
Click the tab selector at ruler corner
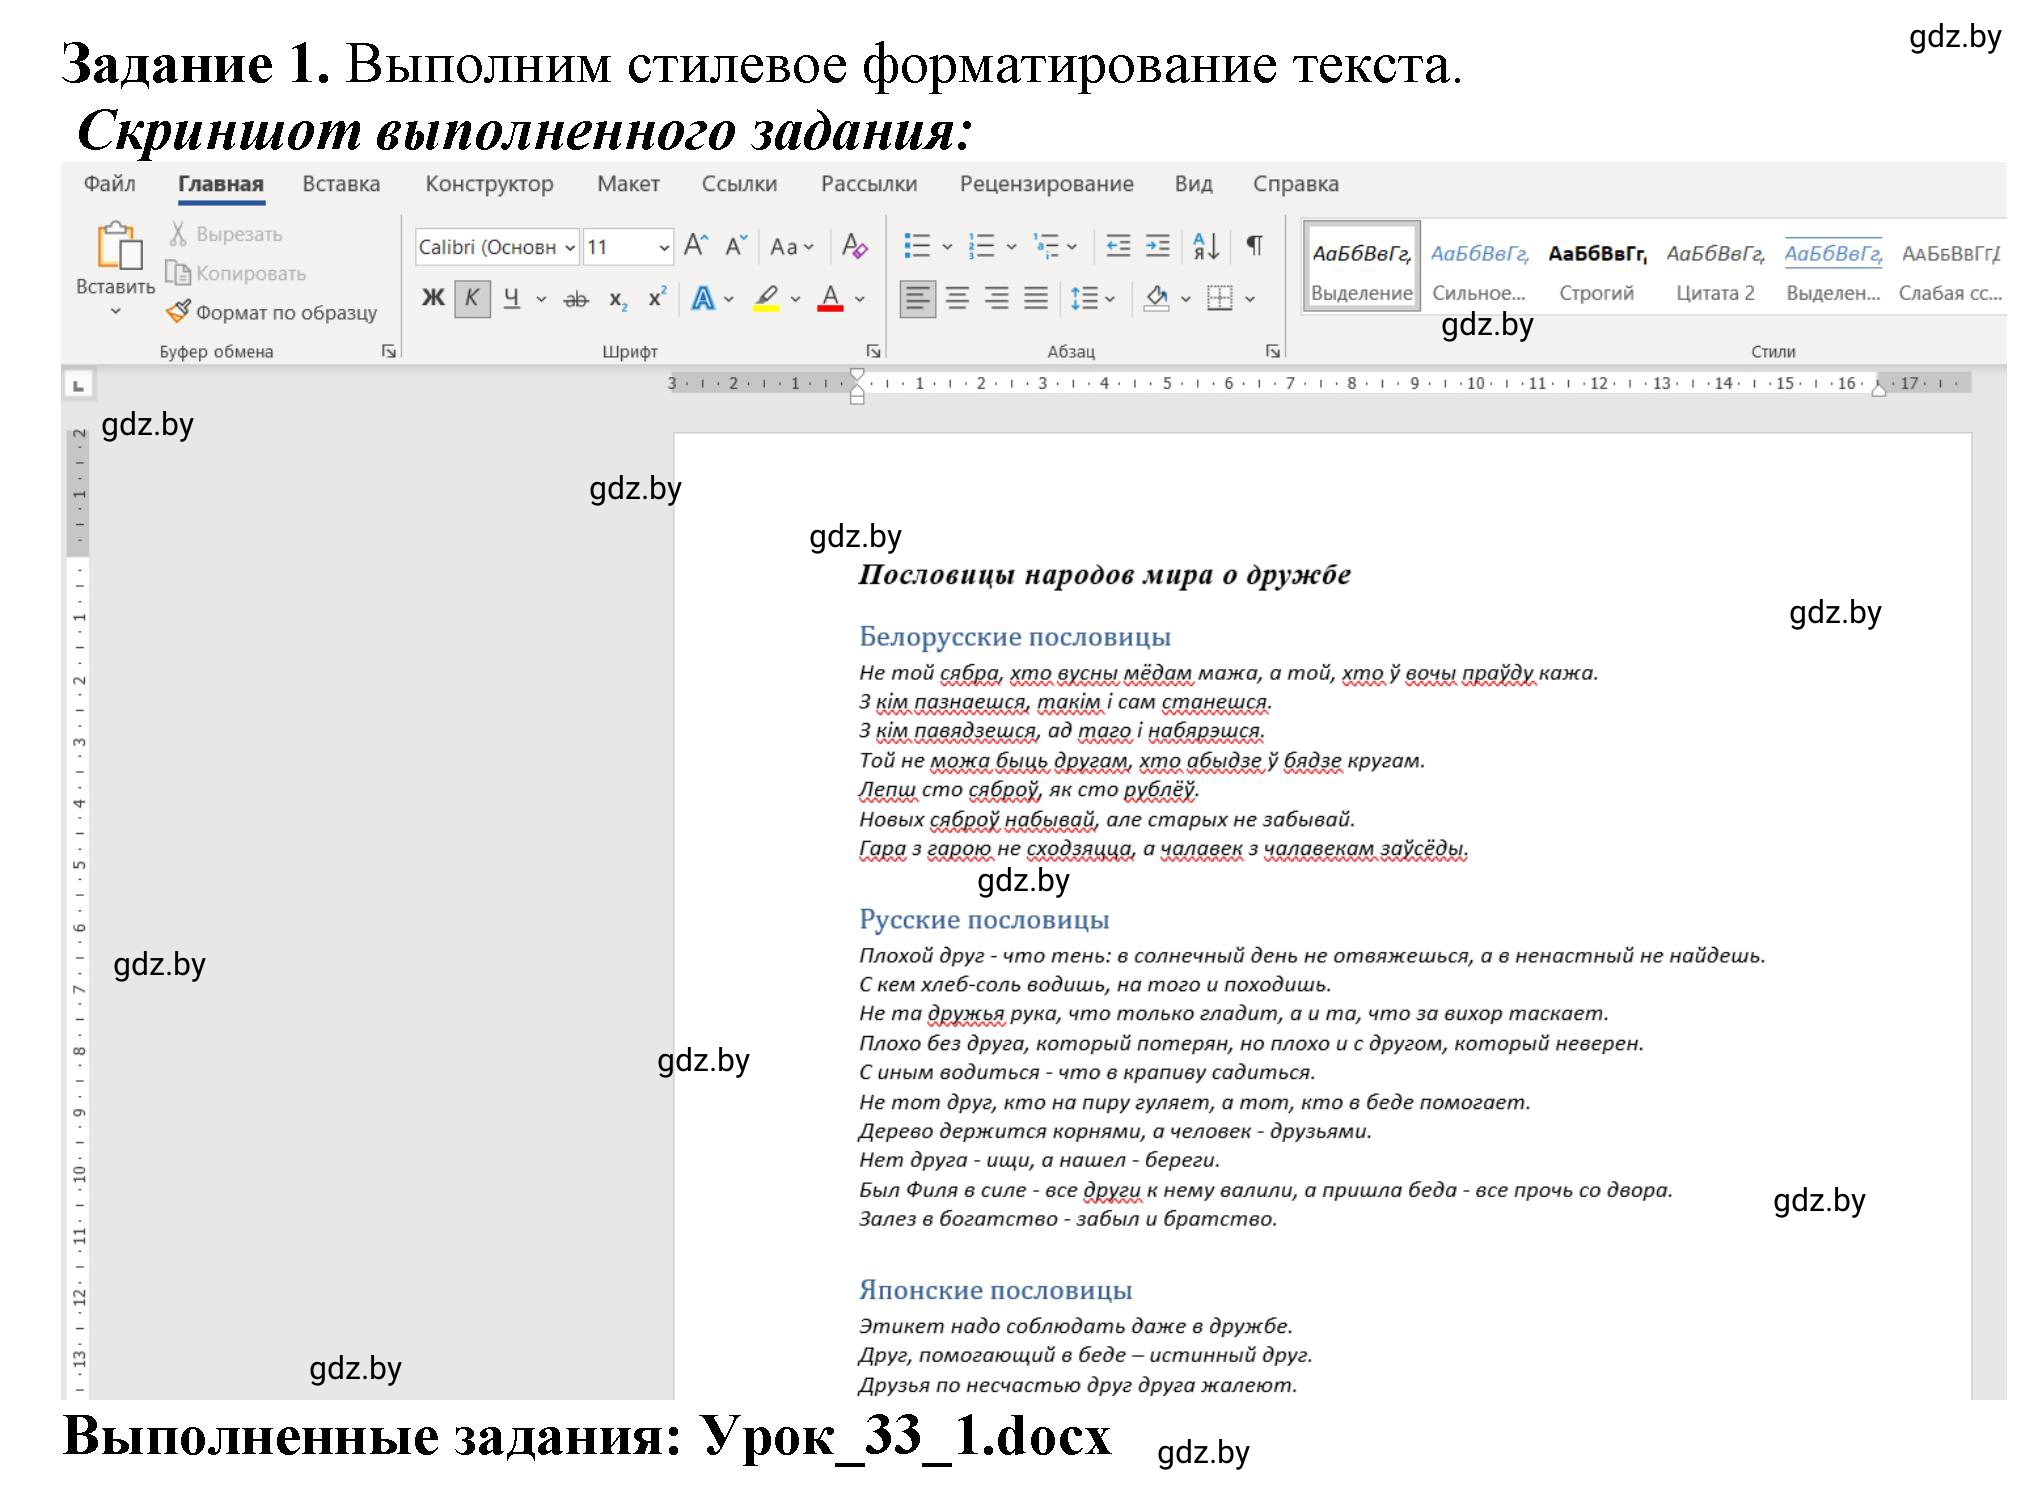click(79, 384)
